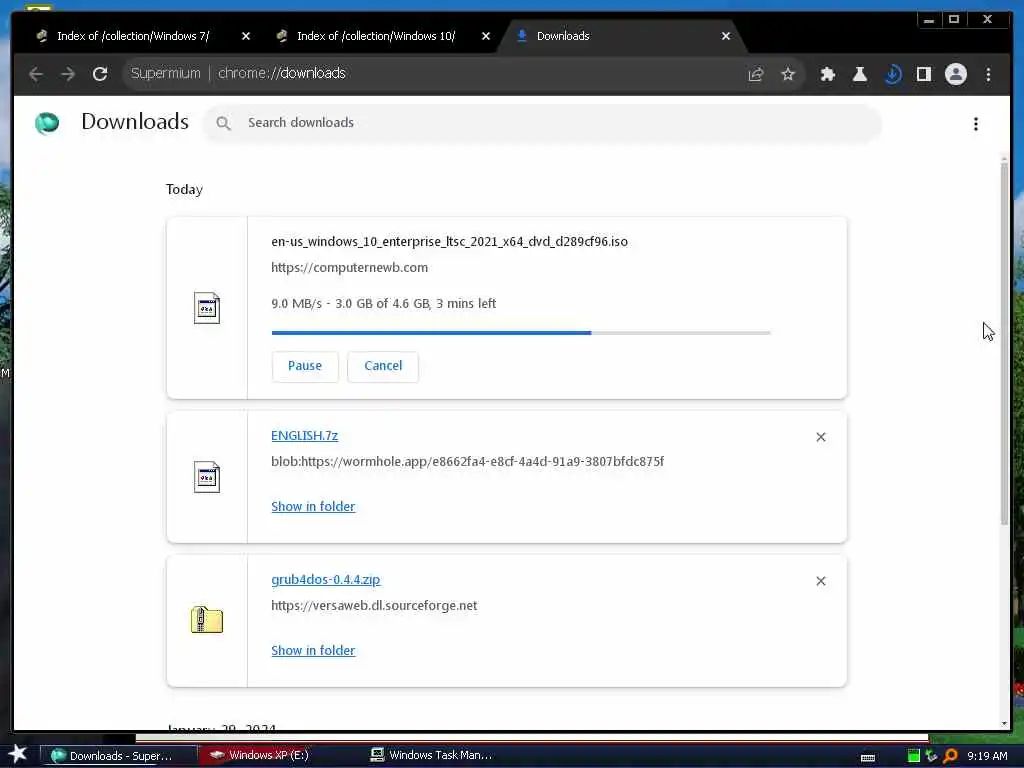The width and height of the screenshot is (1024, 768).
Task: Go back with the browser back arrow
Action: click(36, 74)
